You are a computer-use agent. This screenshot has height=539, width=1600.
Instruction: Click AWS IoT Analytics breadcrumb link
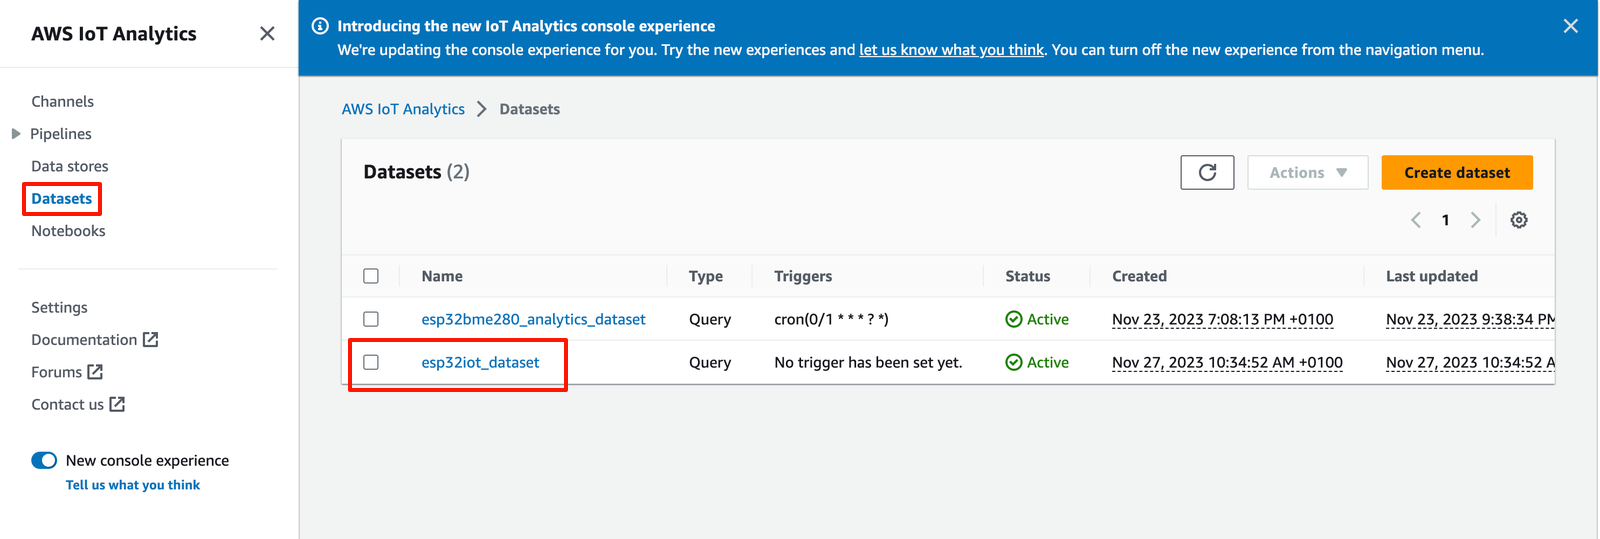point(403,109)
